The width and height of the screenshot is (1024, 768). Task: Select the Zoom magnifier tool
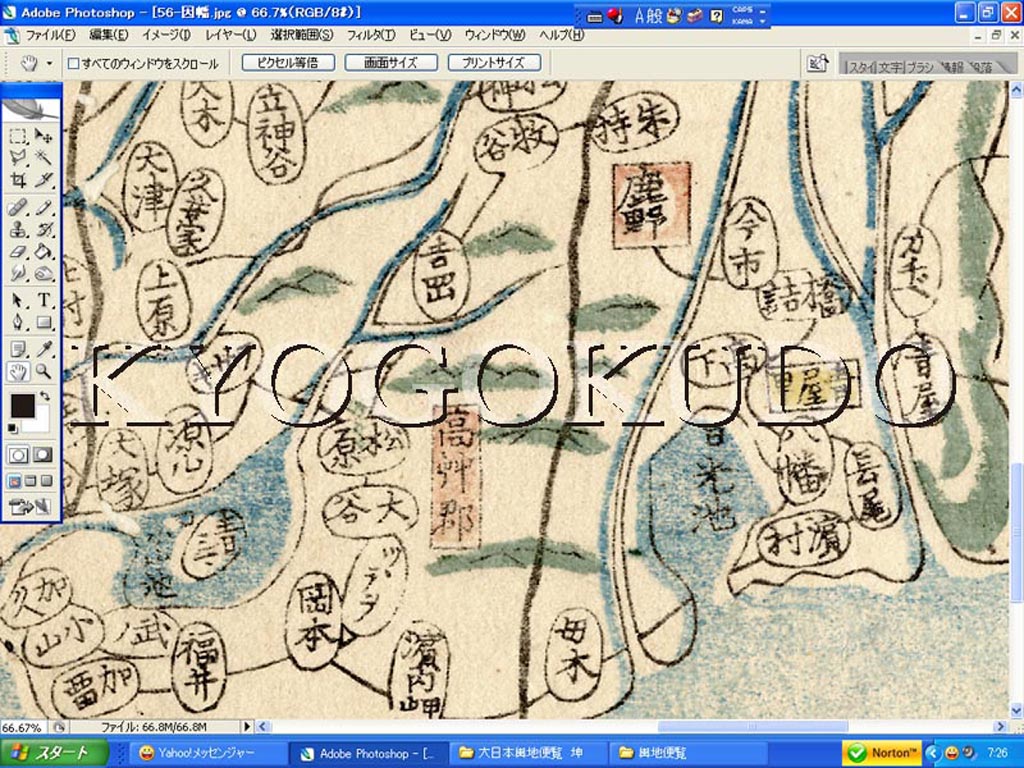point(44,372)
